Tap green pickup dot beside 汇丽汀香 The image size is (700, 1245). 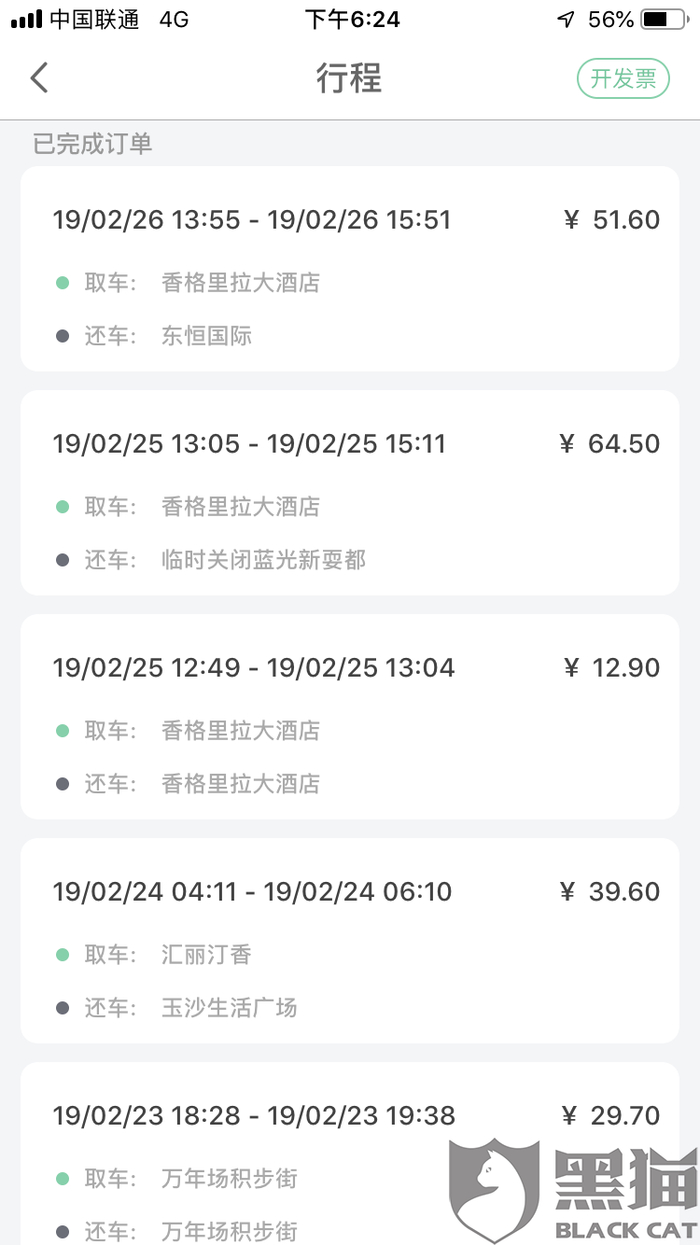pos(62,955)
